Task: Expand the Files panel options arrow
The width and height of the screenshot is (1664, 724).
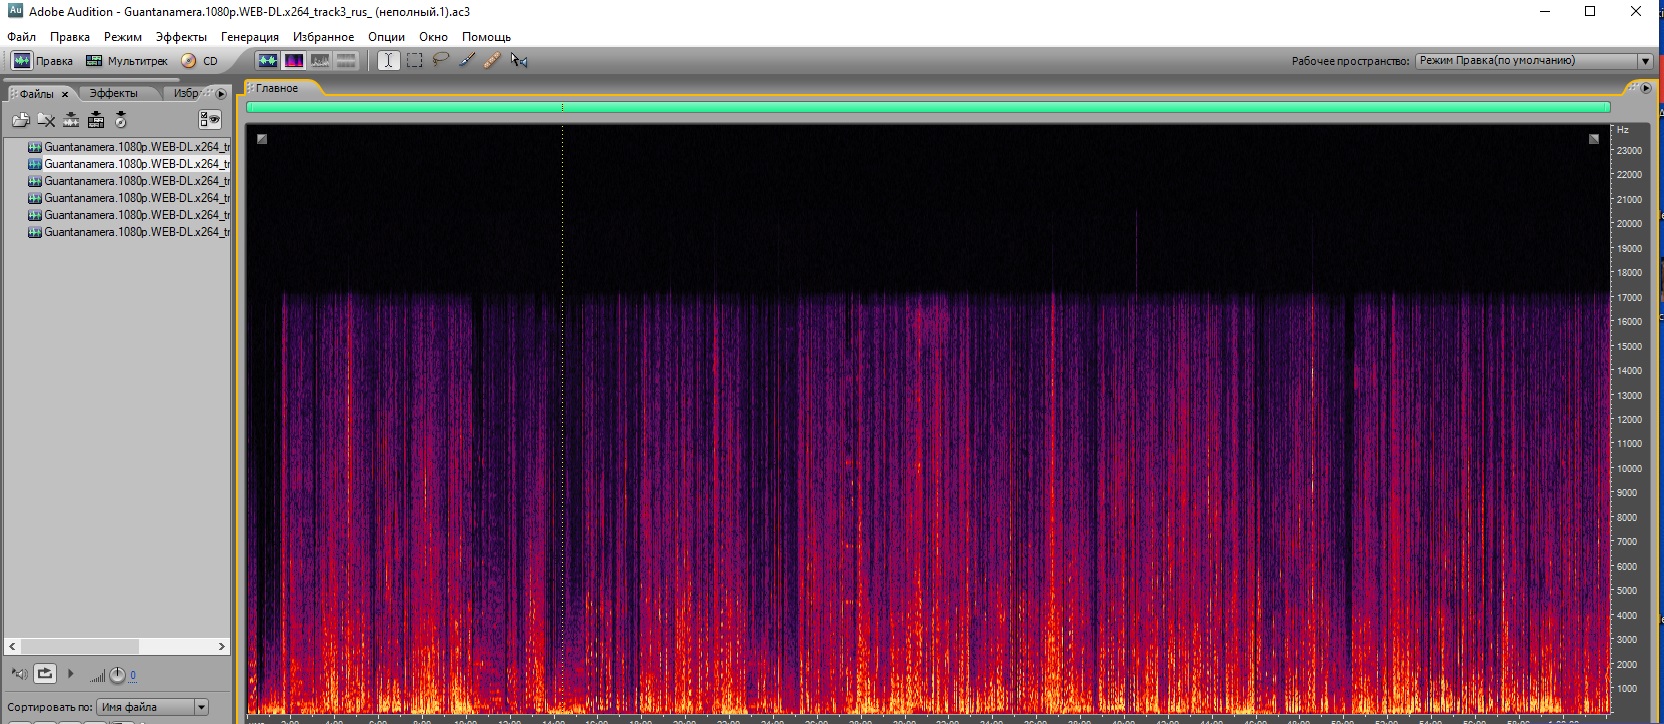Action: coord(221,94)
